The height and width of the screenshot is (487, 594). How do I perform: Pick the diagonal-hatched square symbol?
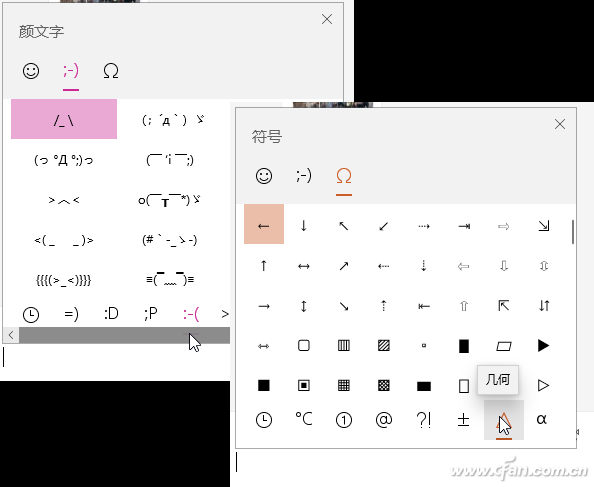[383, 345]
